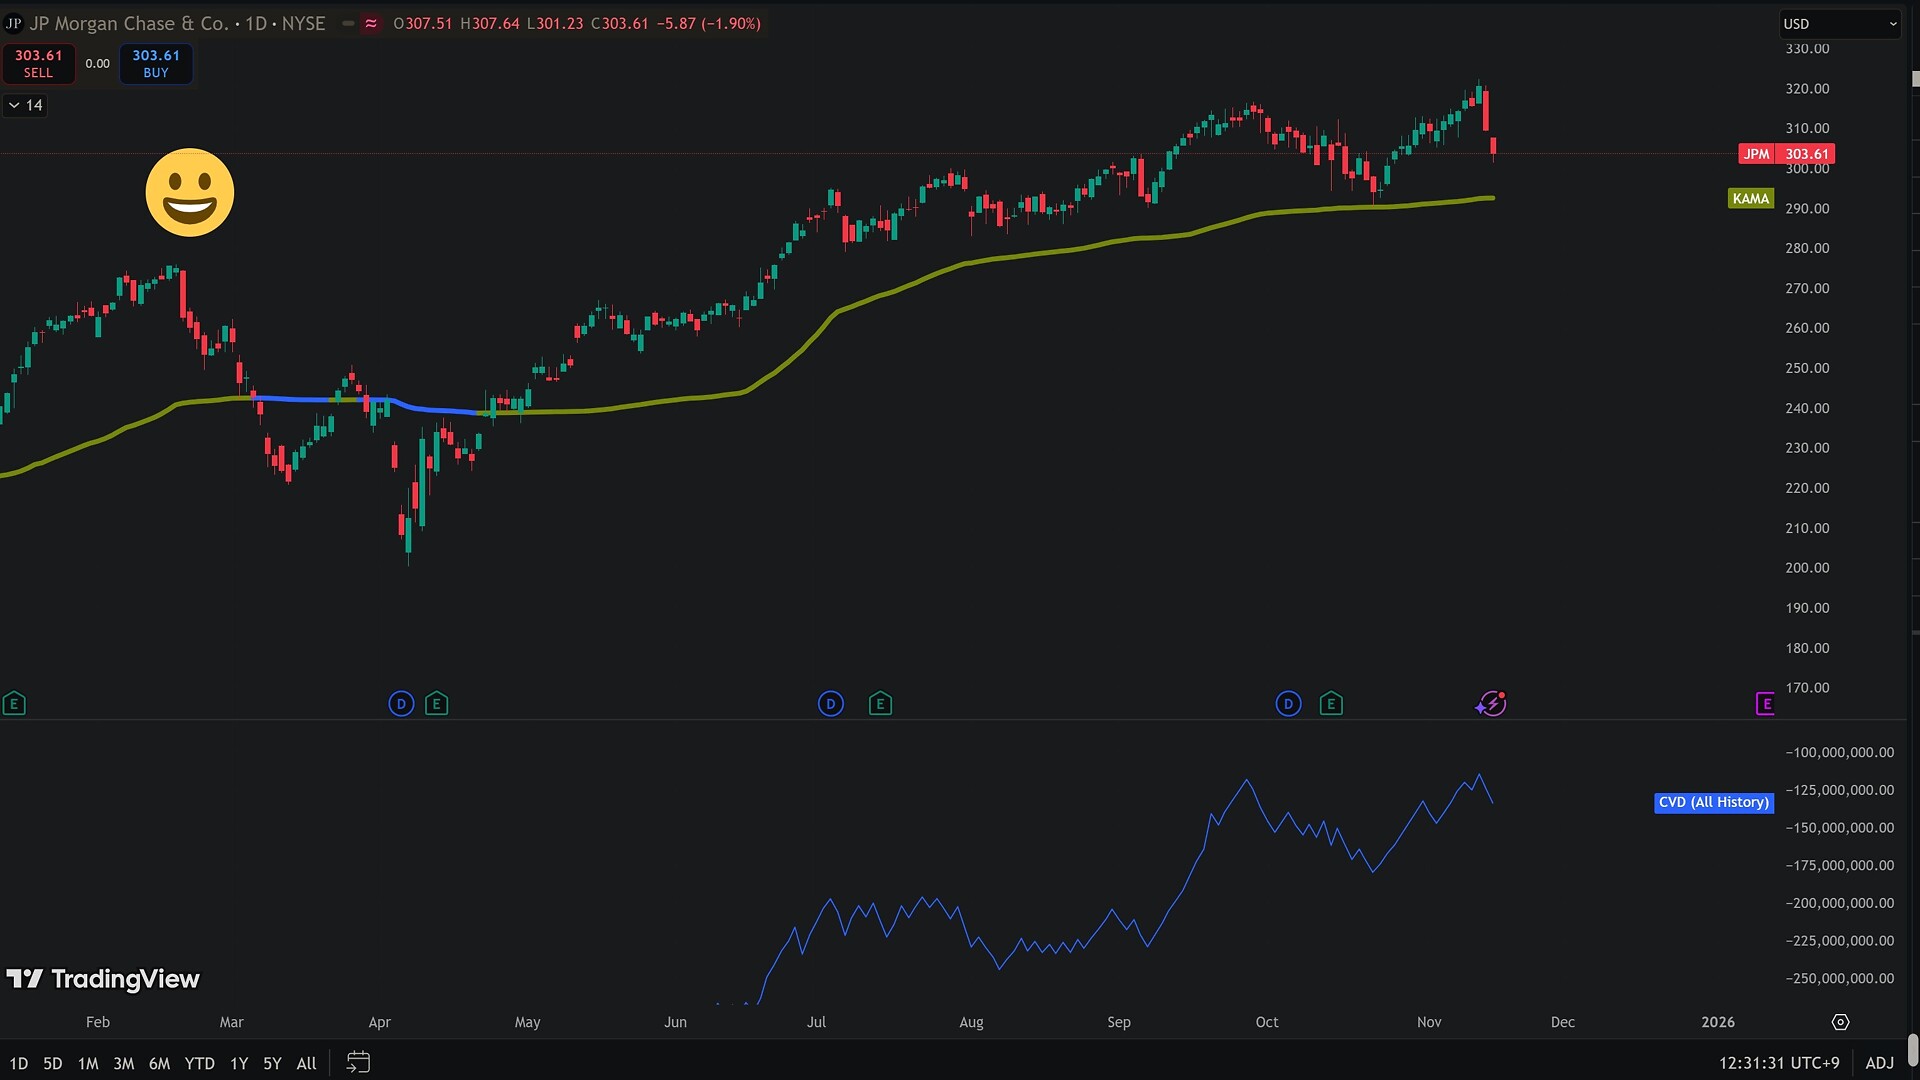This screenshot has height=1080, width=1920.
Task: Click the BUY 303.61 button
Action: pos(156,64)
